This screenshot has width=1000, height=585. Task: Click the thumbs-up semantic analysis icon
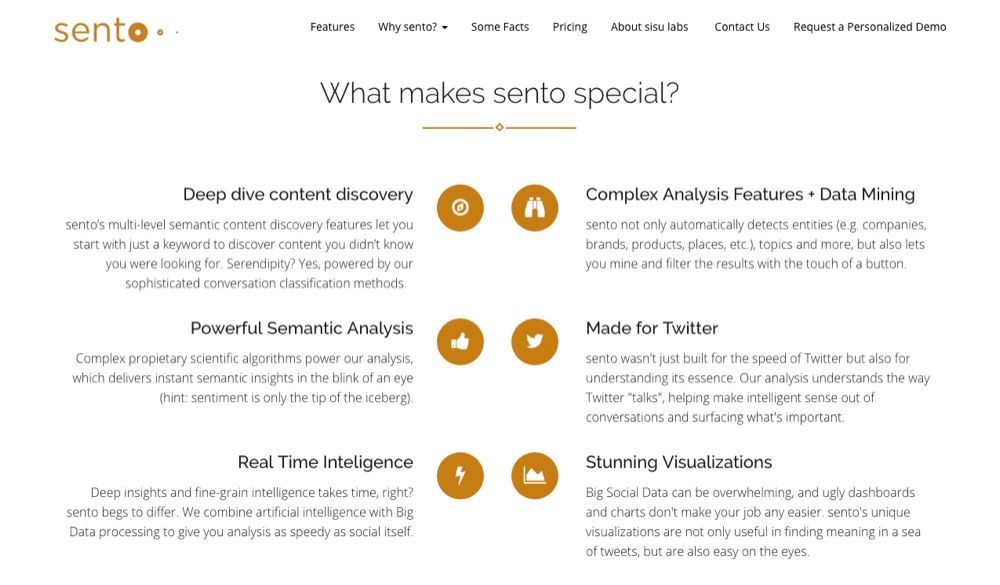[460, 341]
